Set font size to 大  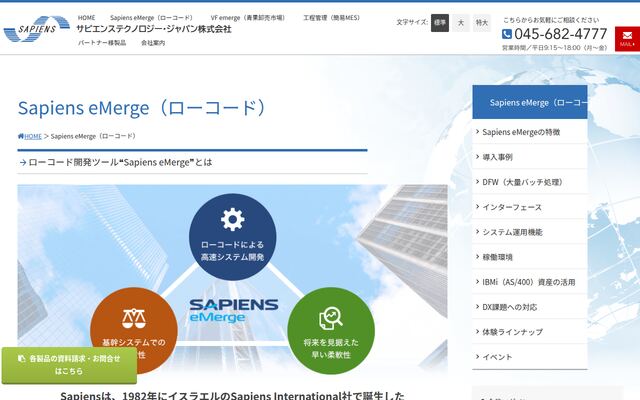[x=461, y=22]
